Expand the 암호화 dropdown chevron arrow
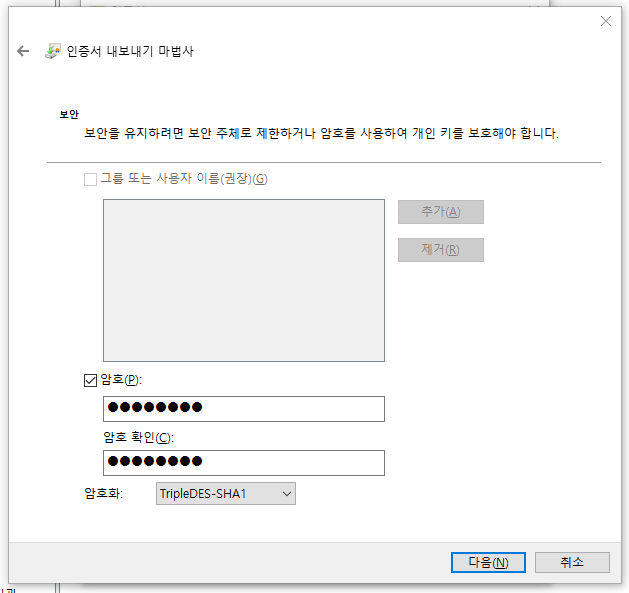The image size is (629, 593). pyautogui.click(x=286, y=493)
